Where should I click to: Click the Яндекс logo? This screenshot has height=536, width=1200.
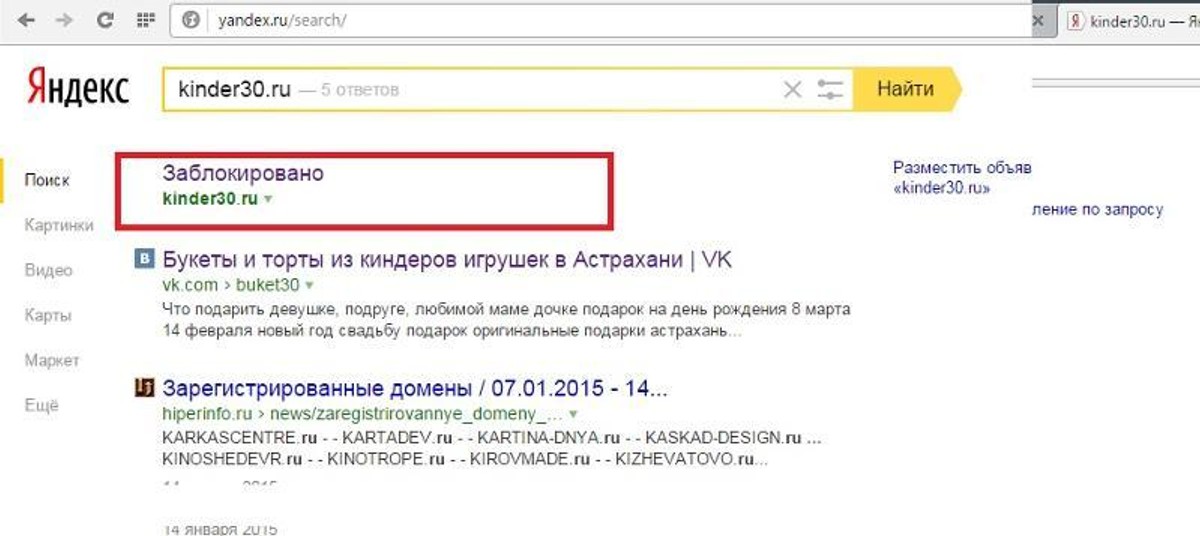pos(77,88)
